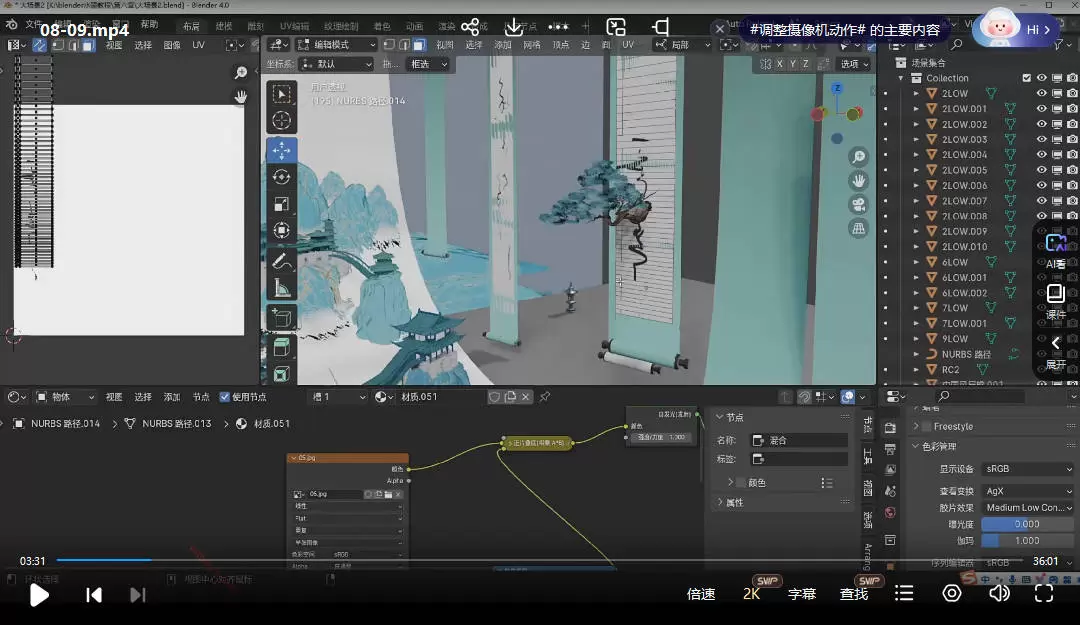This screenshot has height=625, width=1080.
Task: Open the Look Medium Low Contrast dropdown
Action: [1028, 508]
